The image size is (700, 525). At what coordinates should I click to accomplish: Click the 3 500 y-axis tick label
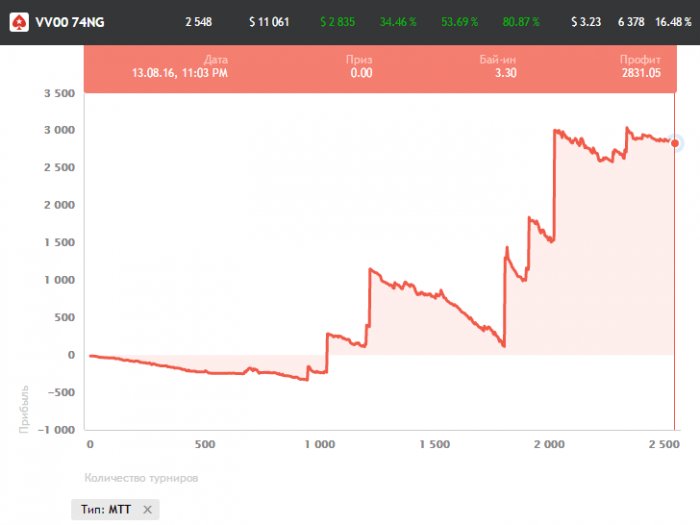(59, 93)
